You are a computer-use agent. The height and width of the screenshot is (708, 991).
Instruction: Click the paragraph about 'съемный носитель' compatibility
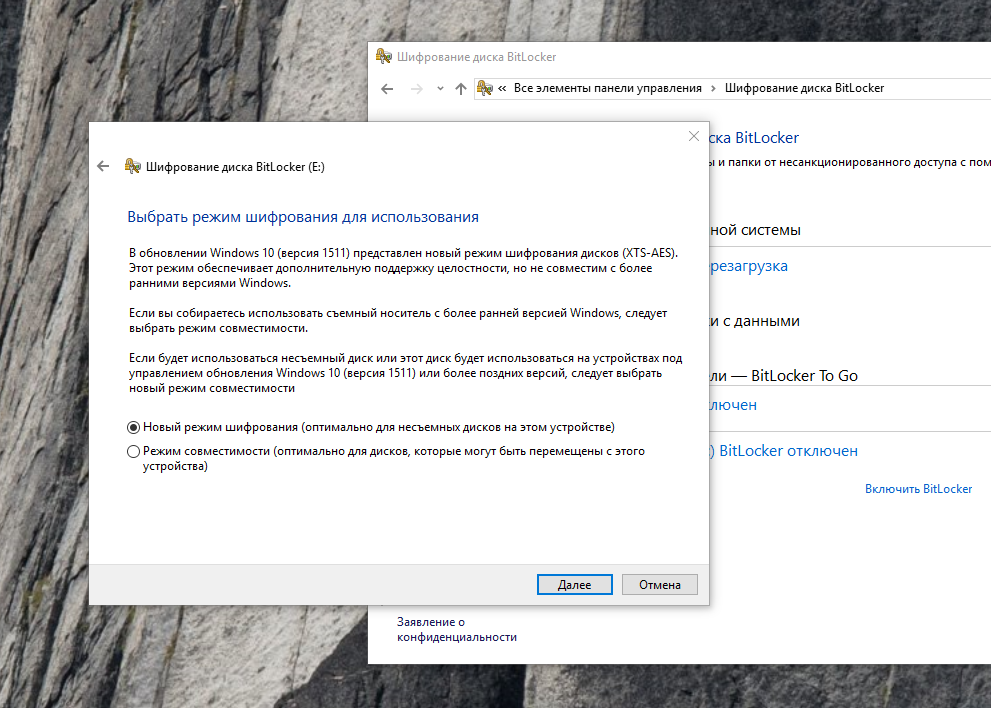[x=398, y=320]
